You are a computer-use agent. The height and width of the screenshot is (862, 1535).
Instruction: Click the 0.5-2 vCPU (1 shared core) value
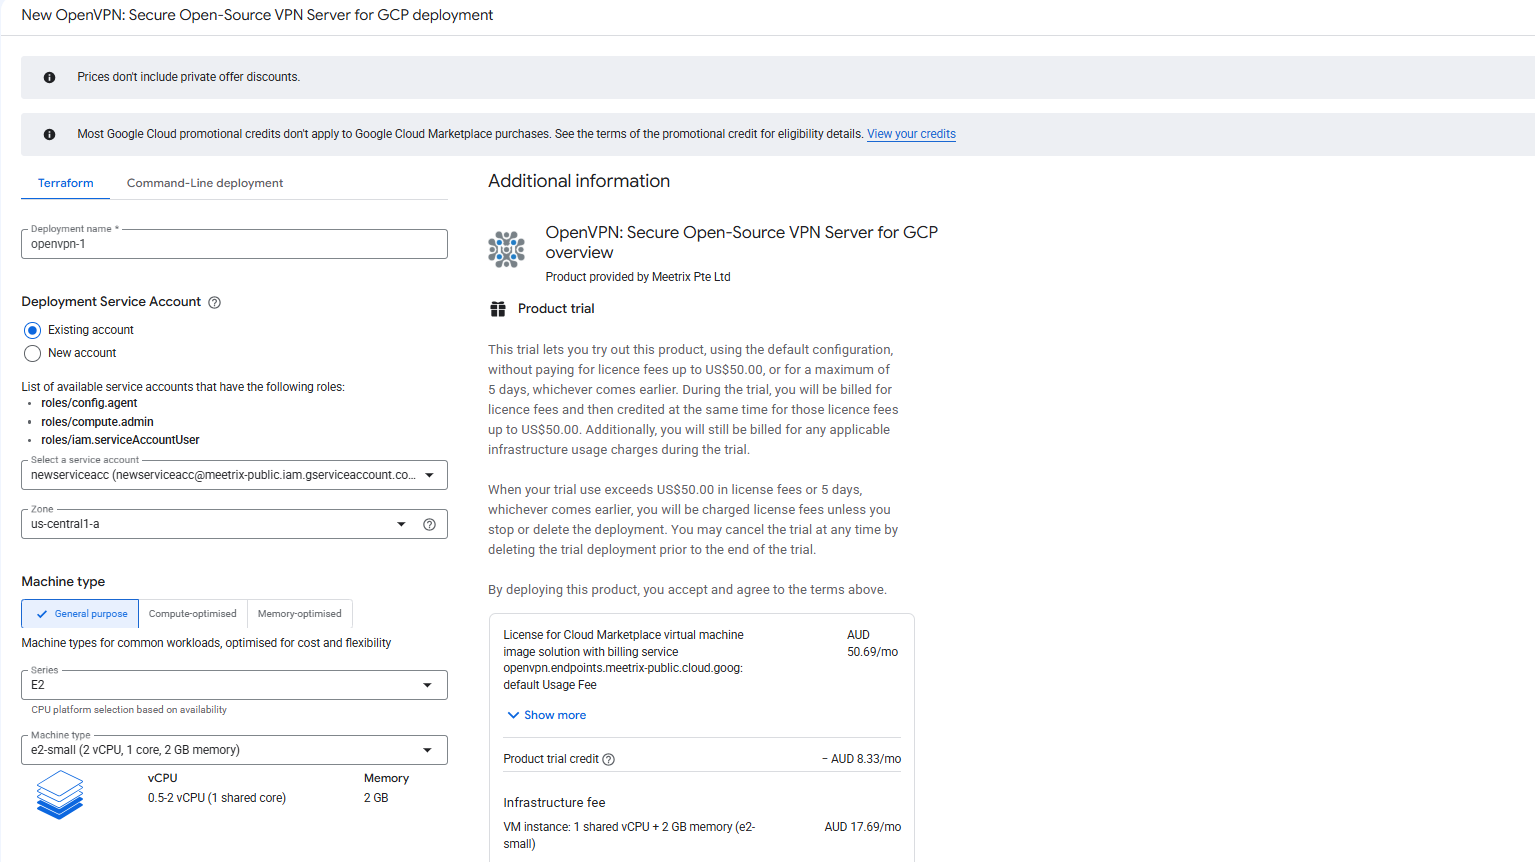[x=217, y=798]
